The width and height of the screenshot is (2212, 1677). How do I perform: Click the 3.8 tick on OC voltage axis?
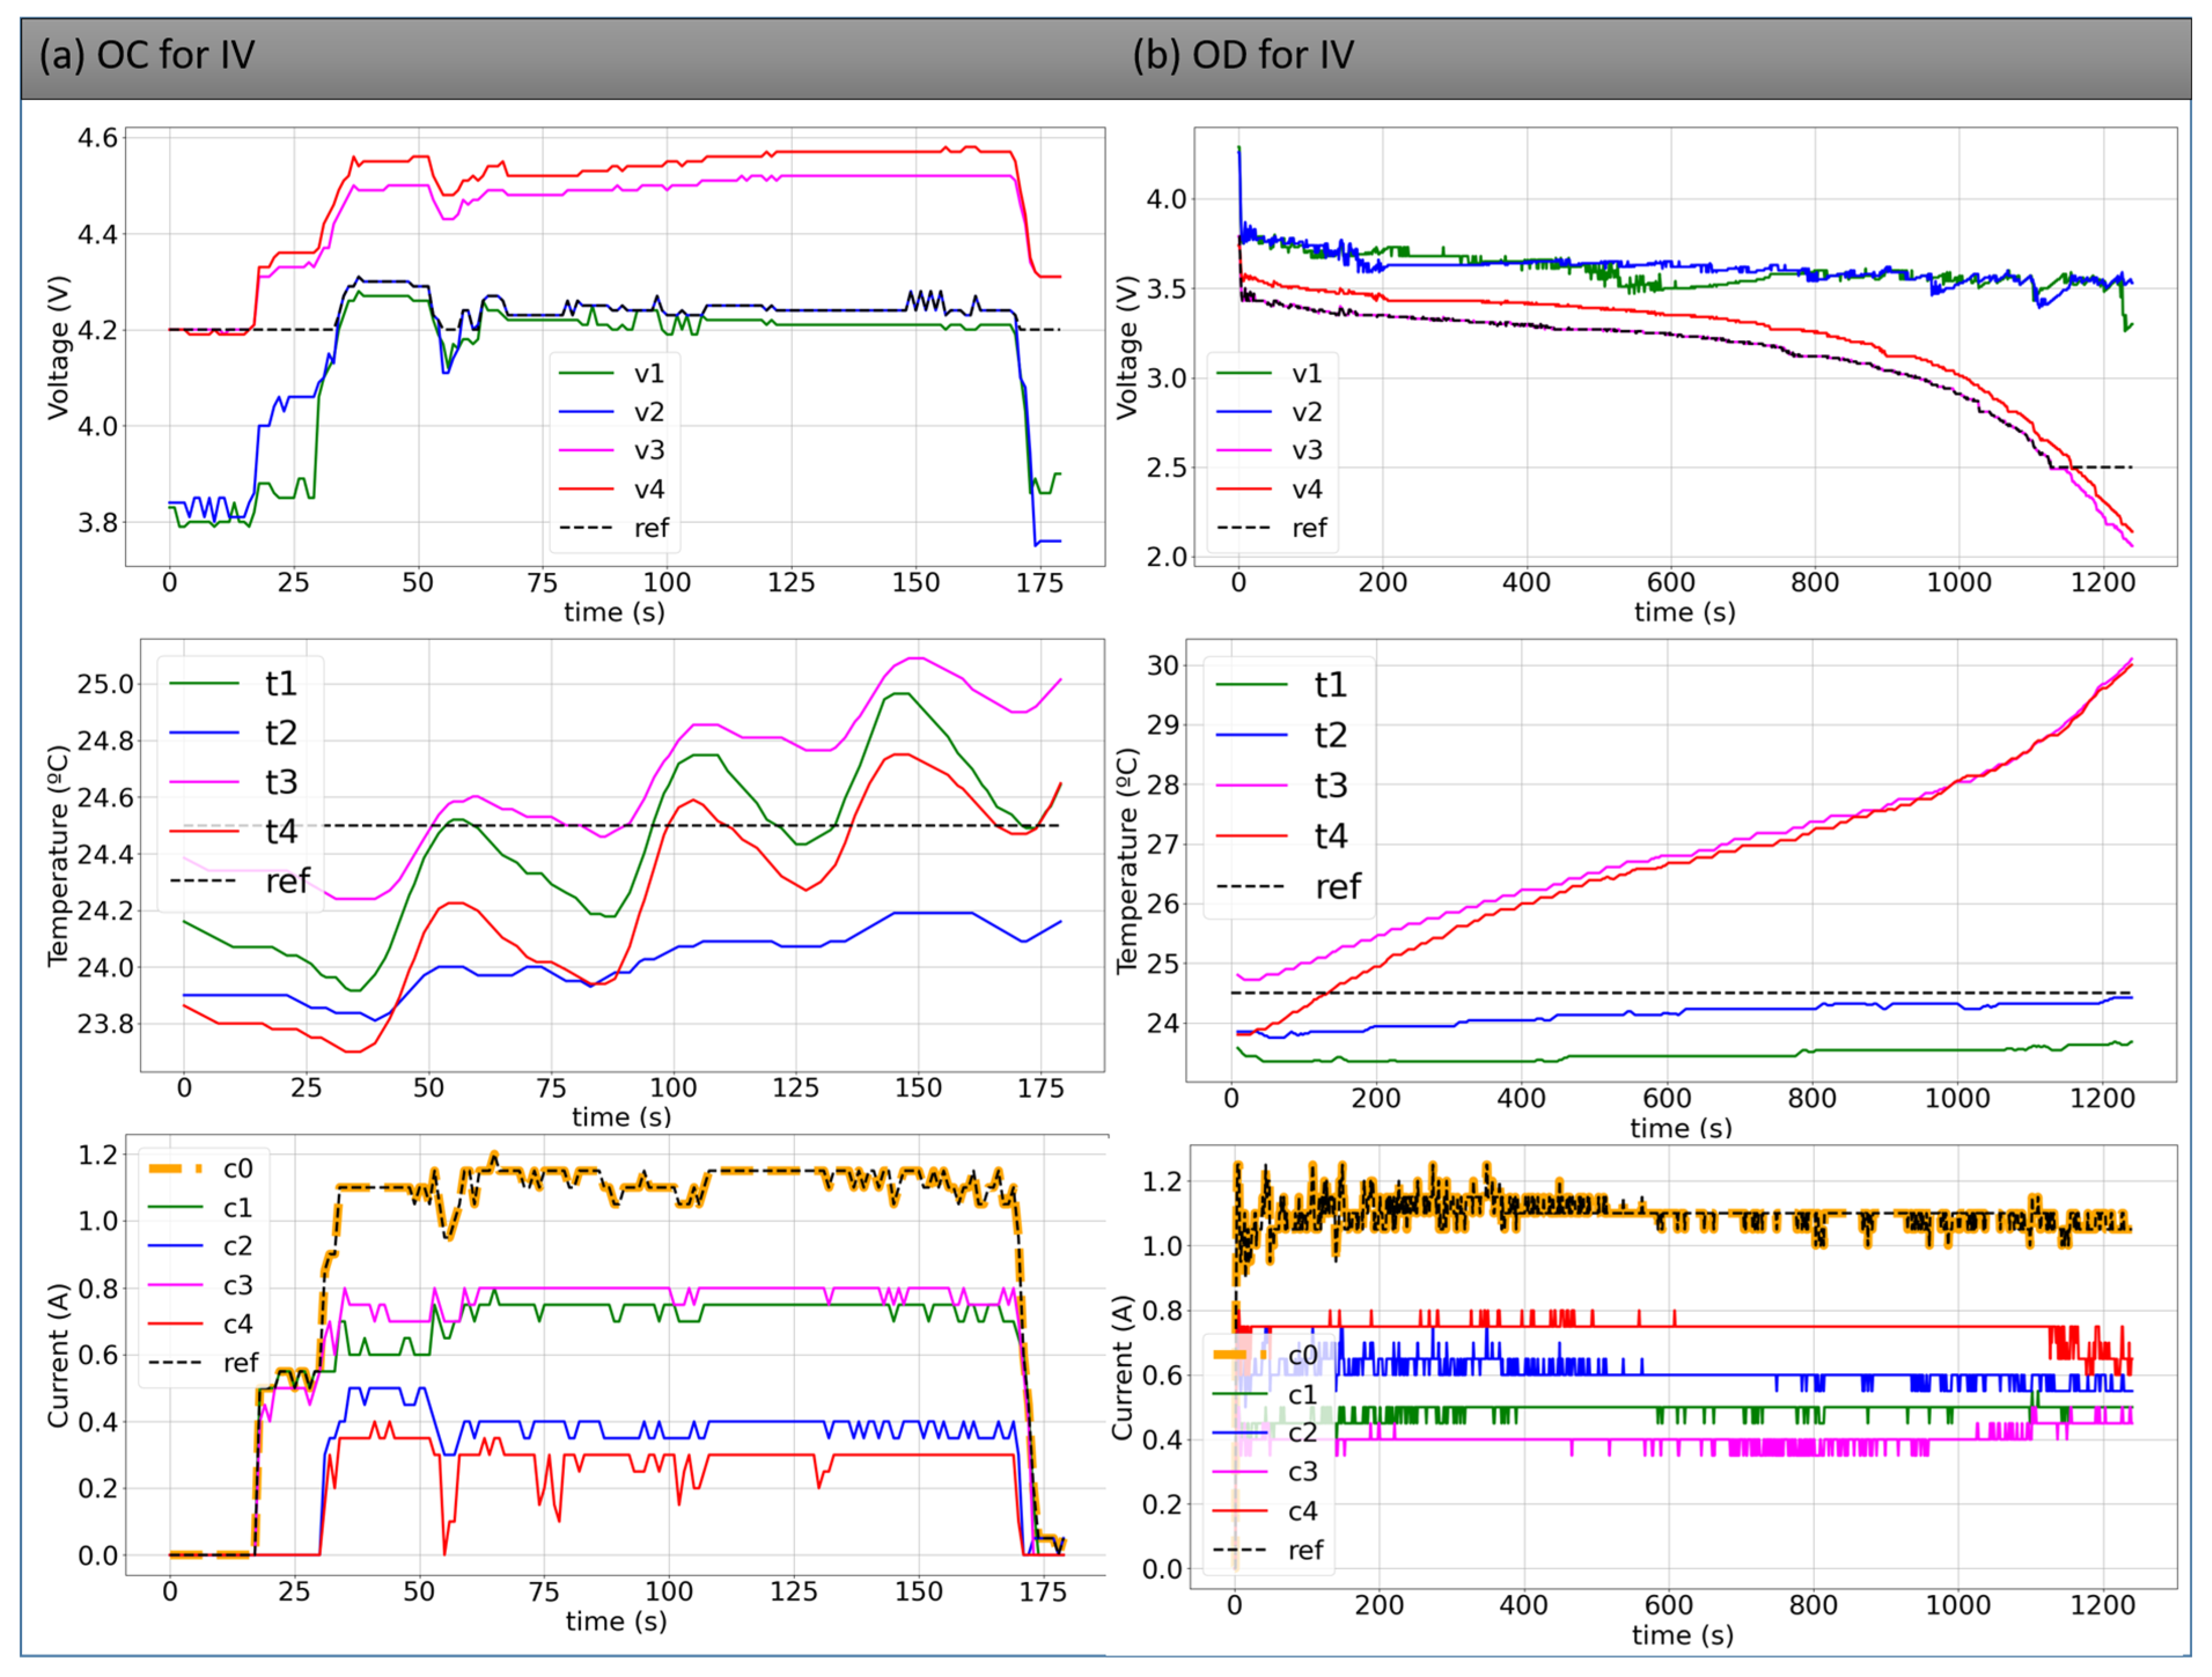click(97, 523)
